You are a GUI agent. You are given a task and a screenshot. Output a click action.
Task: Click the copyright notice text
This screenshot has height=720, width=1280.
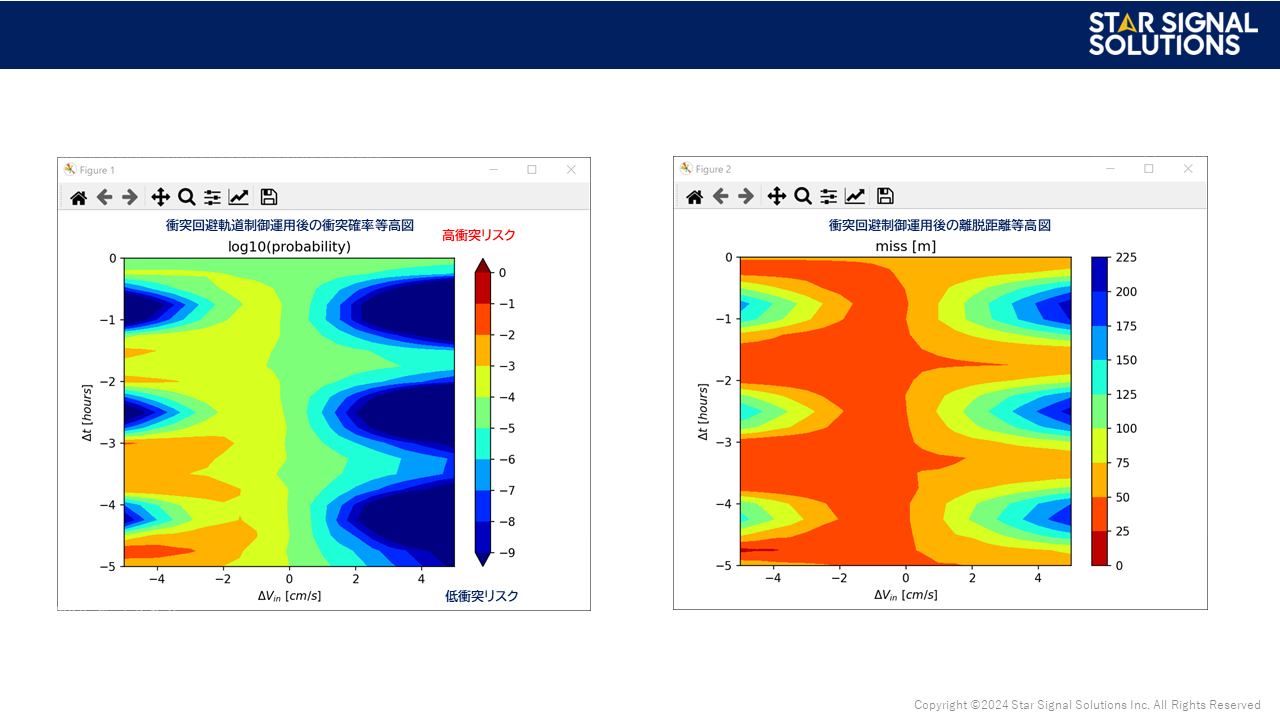[1087, 705]
